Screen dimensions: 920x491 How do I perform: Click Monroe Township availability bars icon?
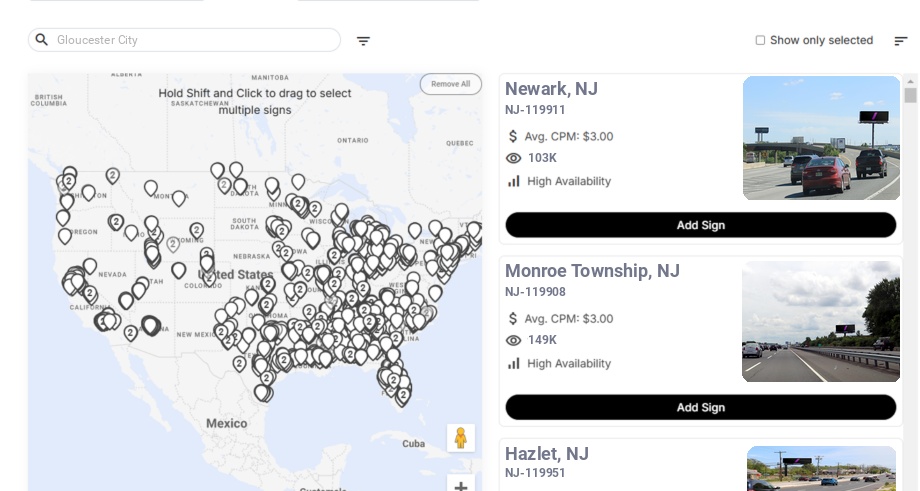[x=514, y=363]
